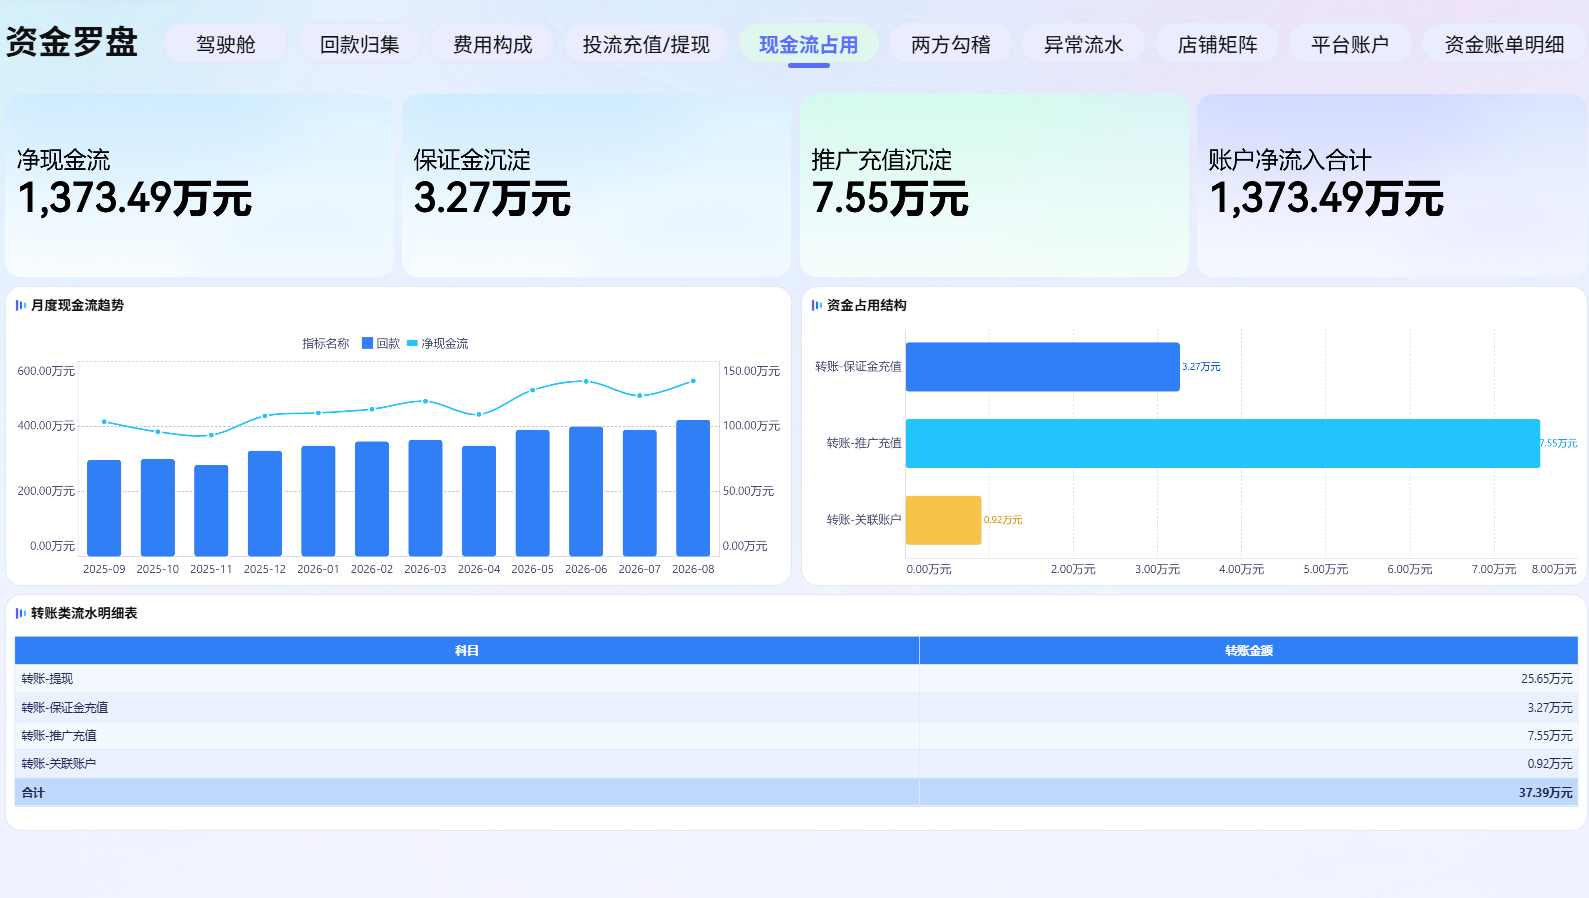Click the 2026-06 net cash flow data point

coord(586,381)
